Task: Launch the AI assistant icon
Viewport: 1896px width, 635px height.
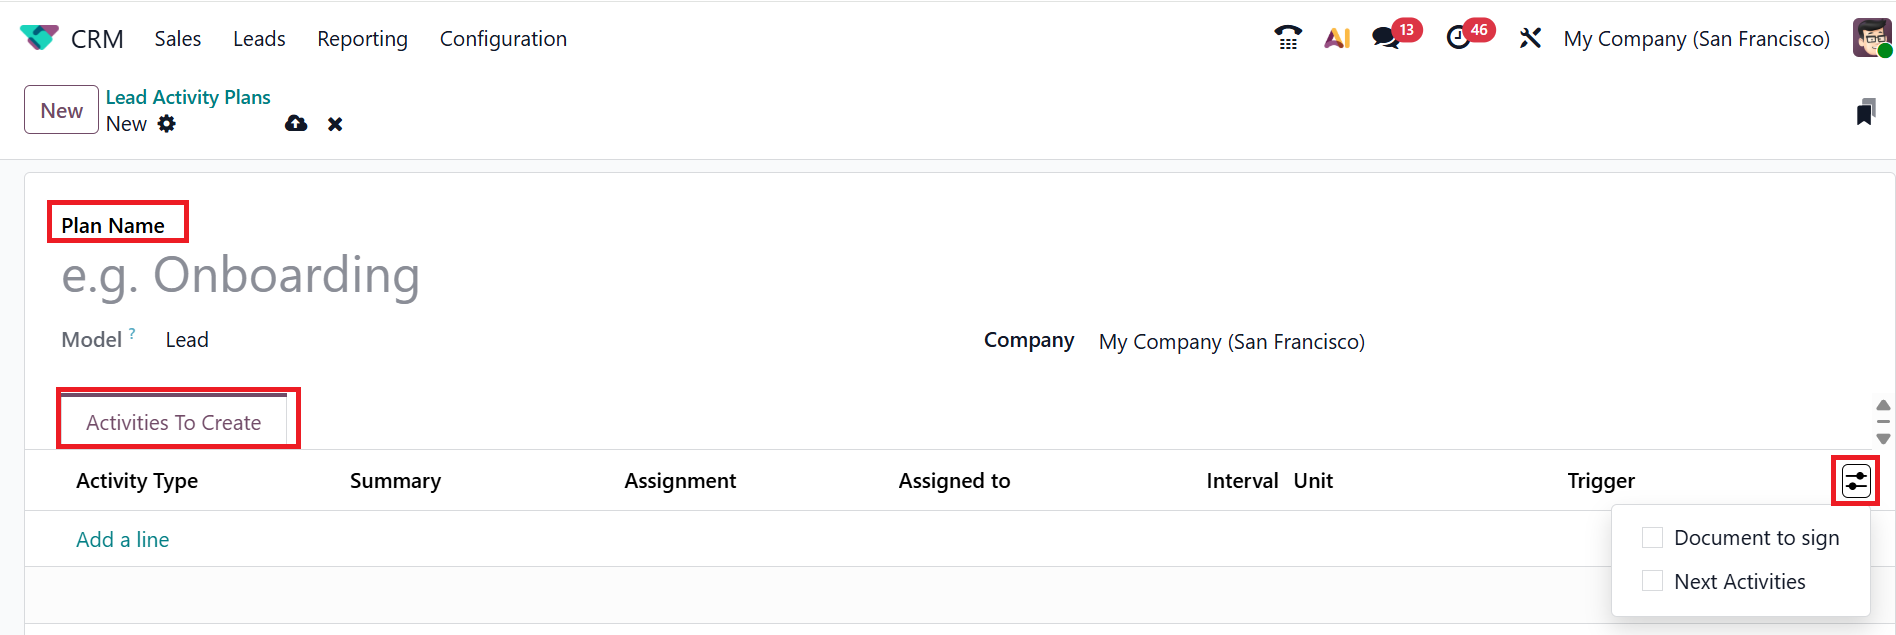Action: pos(1337,38)
